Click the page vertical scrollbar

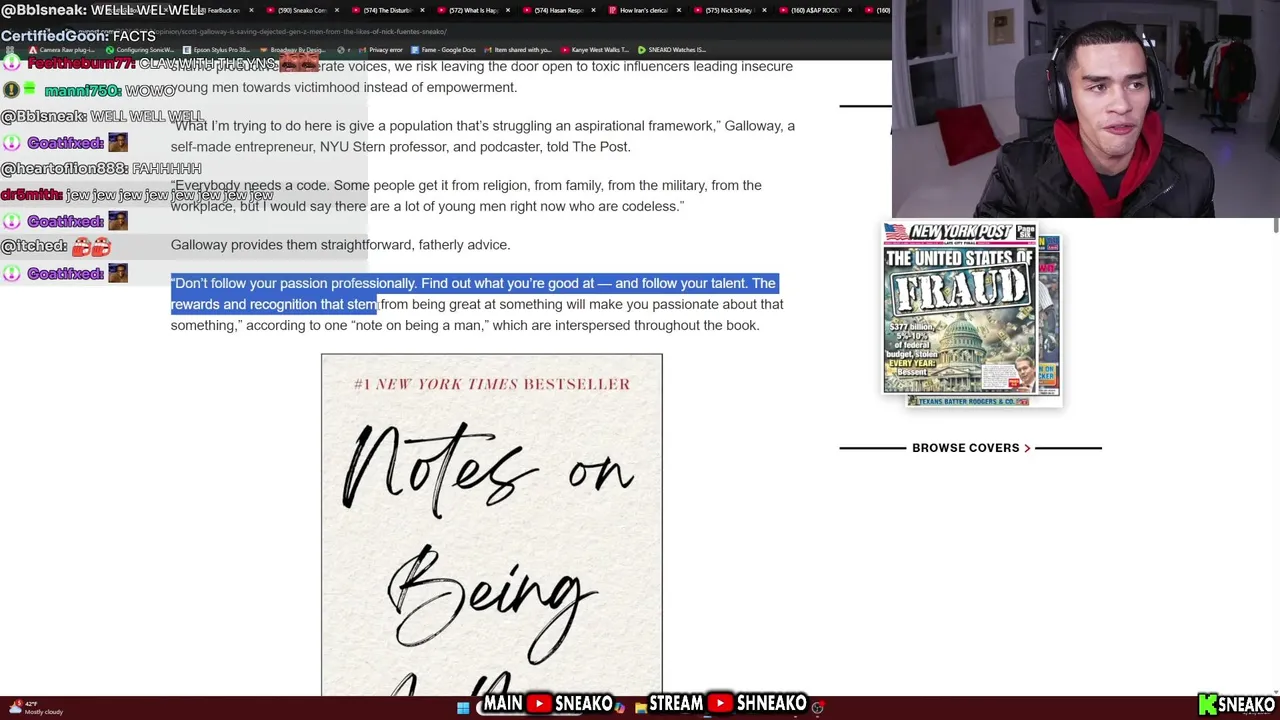tap(1275, 225)
